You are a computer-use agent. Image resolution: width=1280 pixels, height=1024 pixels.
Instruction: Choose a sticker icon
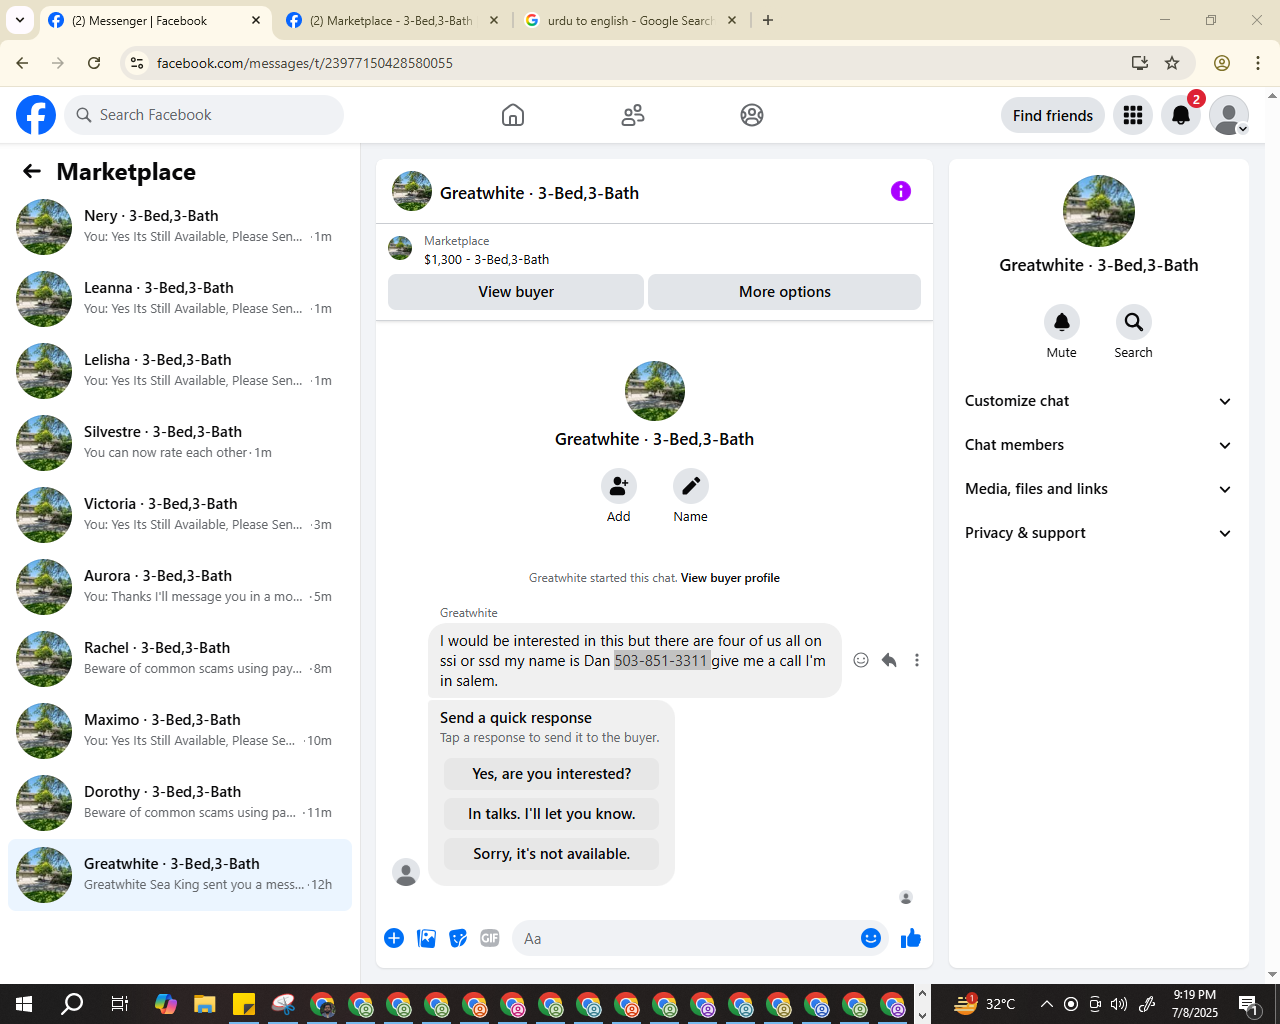(458, 938)
